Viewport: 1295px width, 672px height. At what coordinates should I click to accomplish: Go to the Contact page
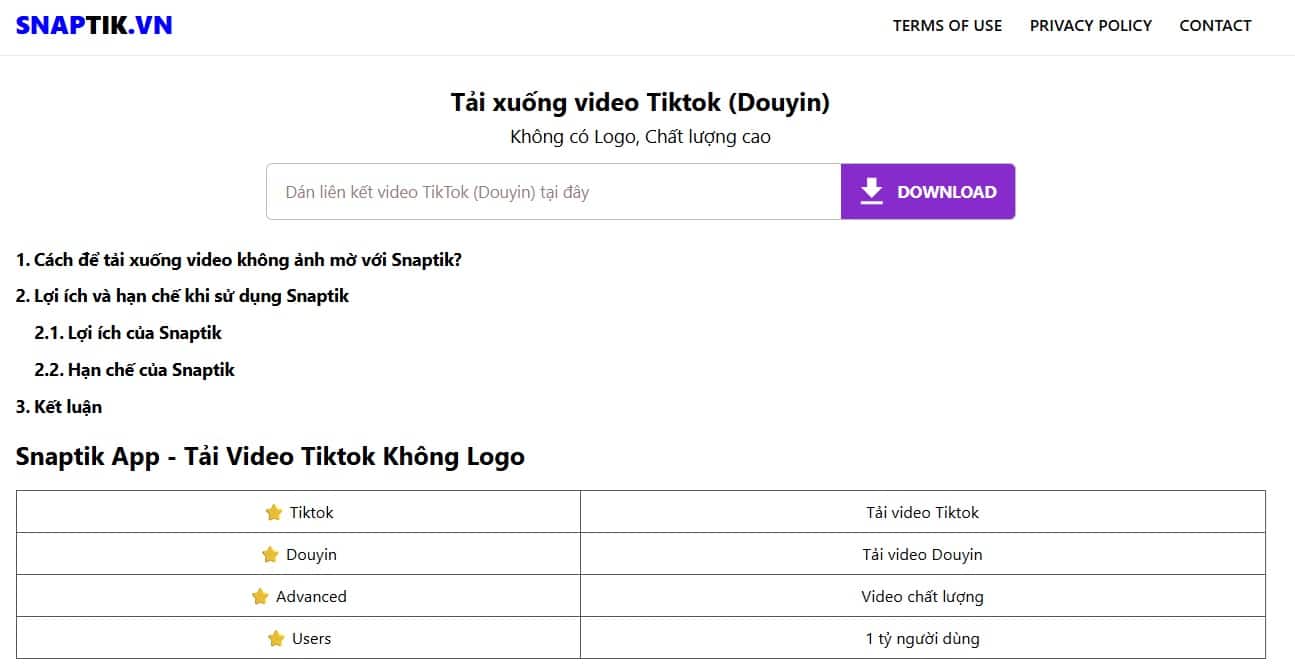click(x=1215, y=26)
